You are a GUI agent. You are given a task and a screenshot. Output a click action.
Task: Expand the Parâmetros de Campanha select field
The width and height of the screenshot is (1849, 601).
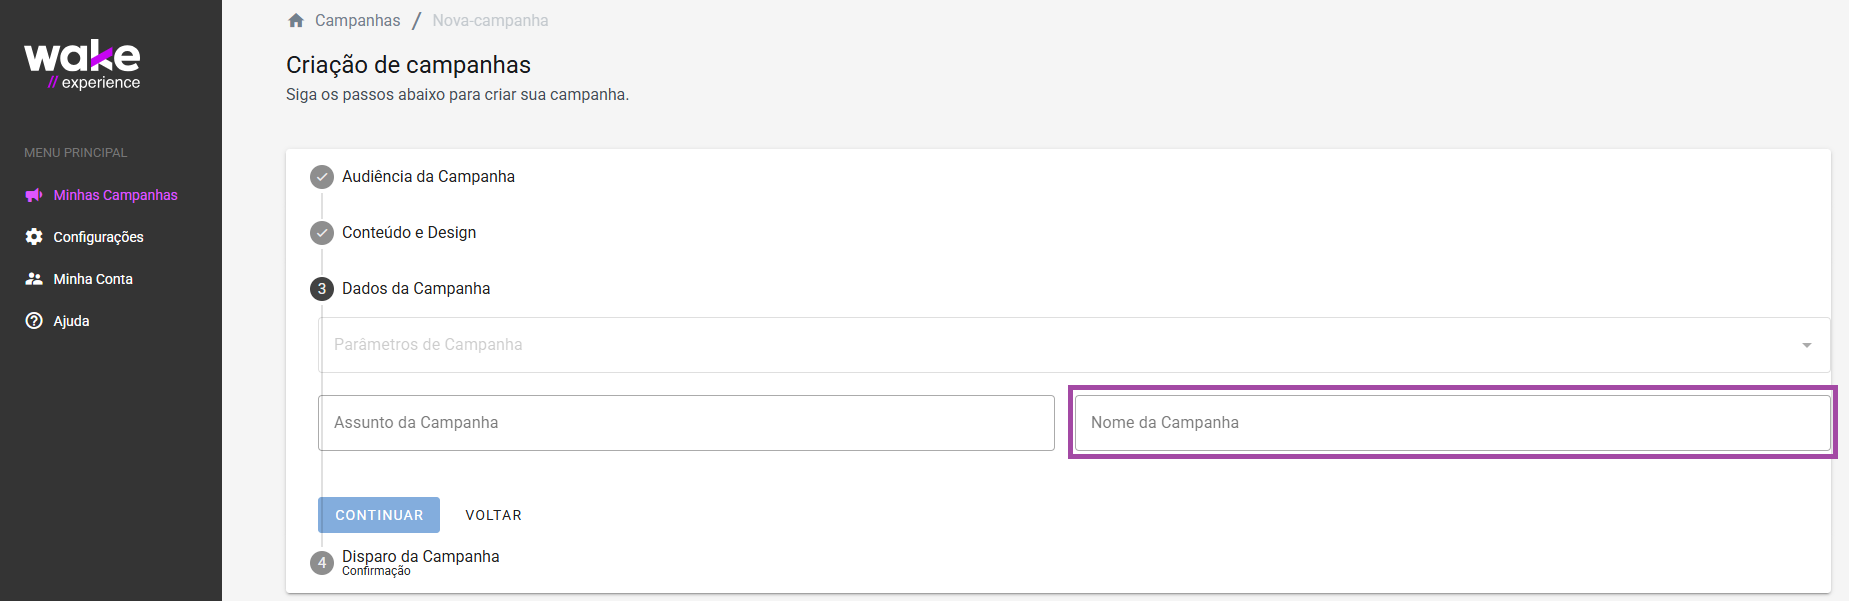pos(1074,345)
